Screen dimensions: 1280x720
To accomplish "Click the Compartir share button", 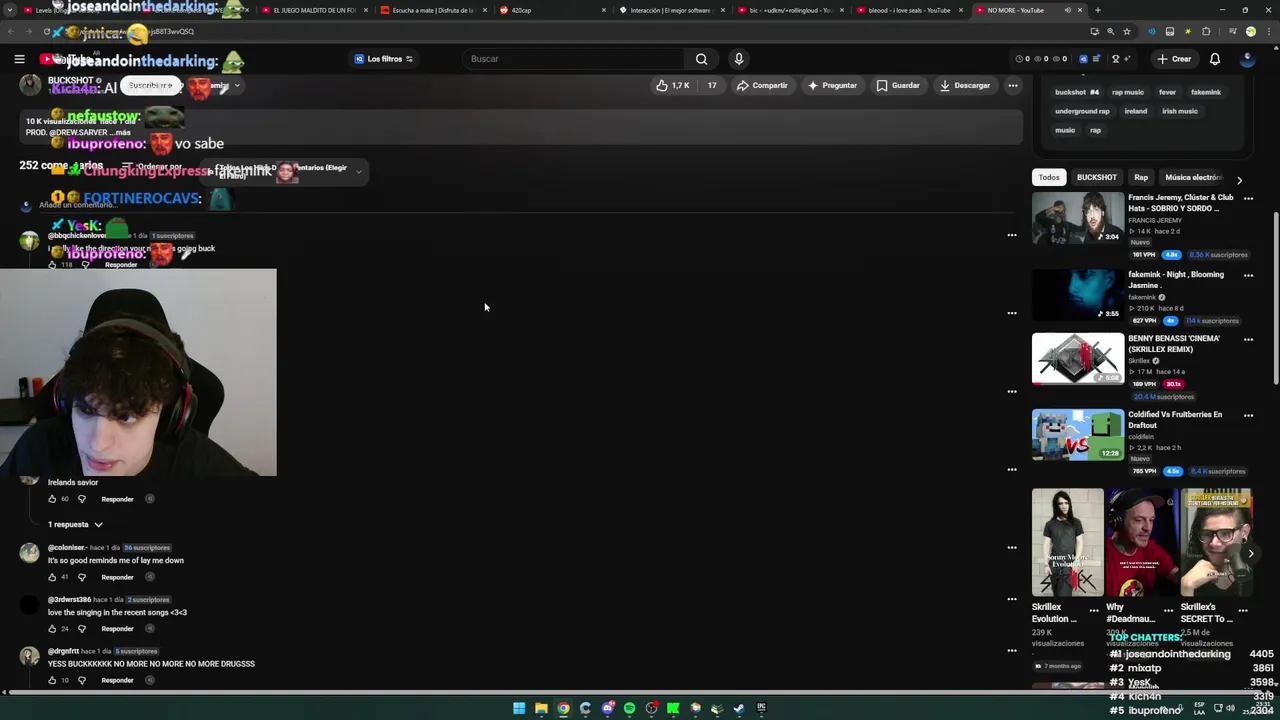I will click(x=762, y=86).
